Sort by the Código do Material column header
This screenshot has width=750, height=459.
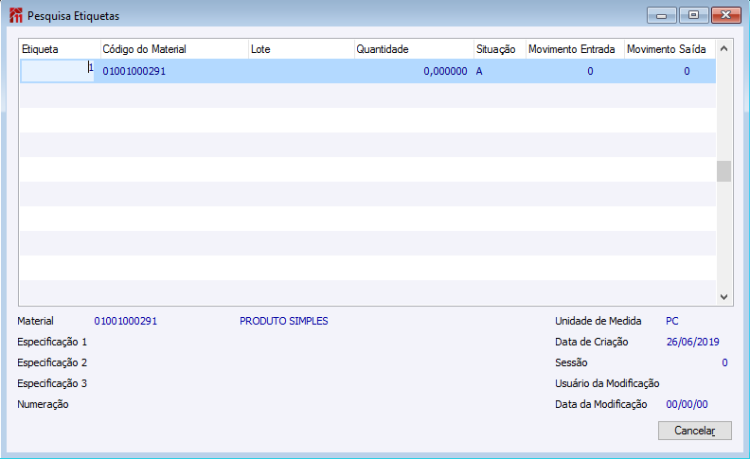(x=175, y=49)
